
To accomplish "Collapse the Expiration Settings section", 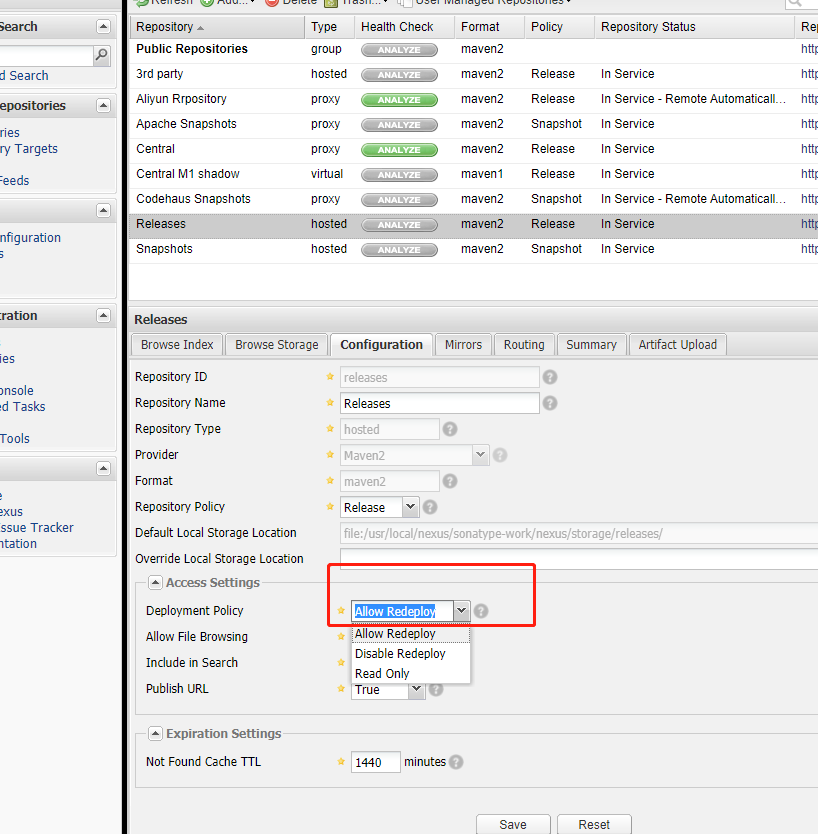I will pyautogui.click(x=155, y=734).
